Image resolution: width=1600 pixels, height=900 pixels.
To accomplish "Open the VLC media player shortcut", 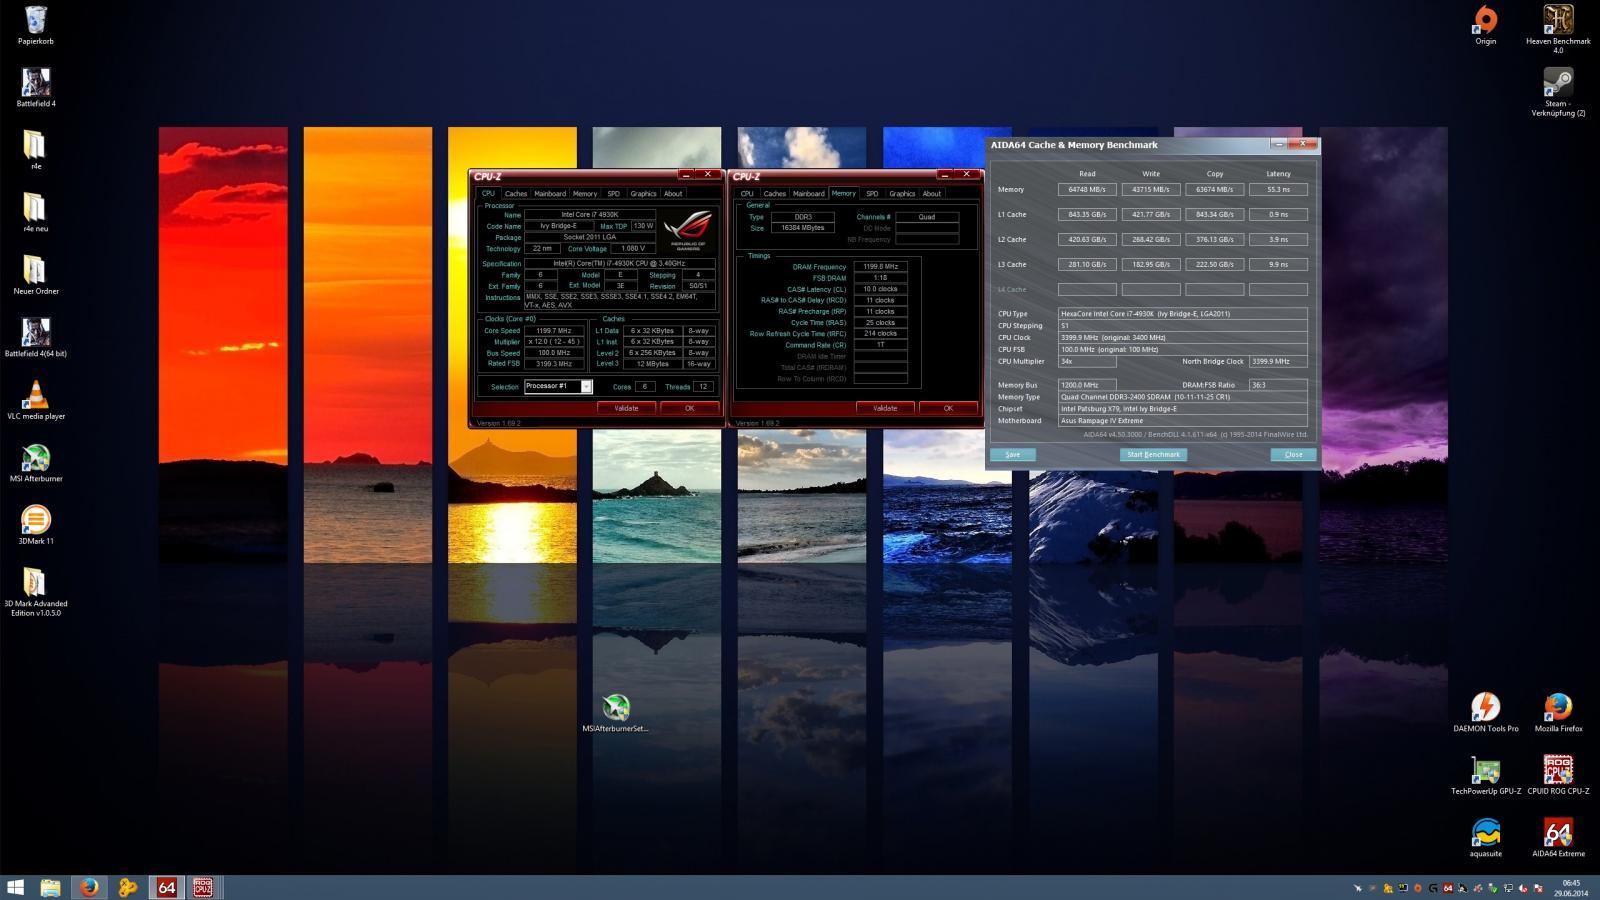I will (x=36, y=401).
